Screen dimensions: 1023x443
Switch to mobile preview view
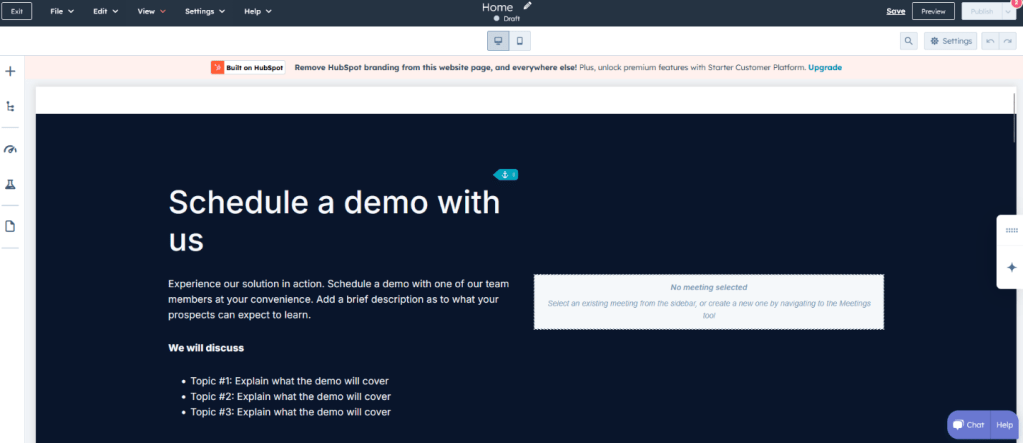point(520,41)
